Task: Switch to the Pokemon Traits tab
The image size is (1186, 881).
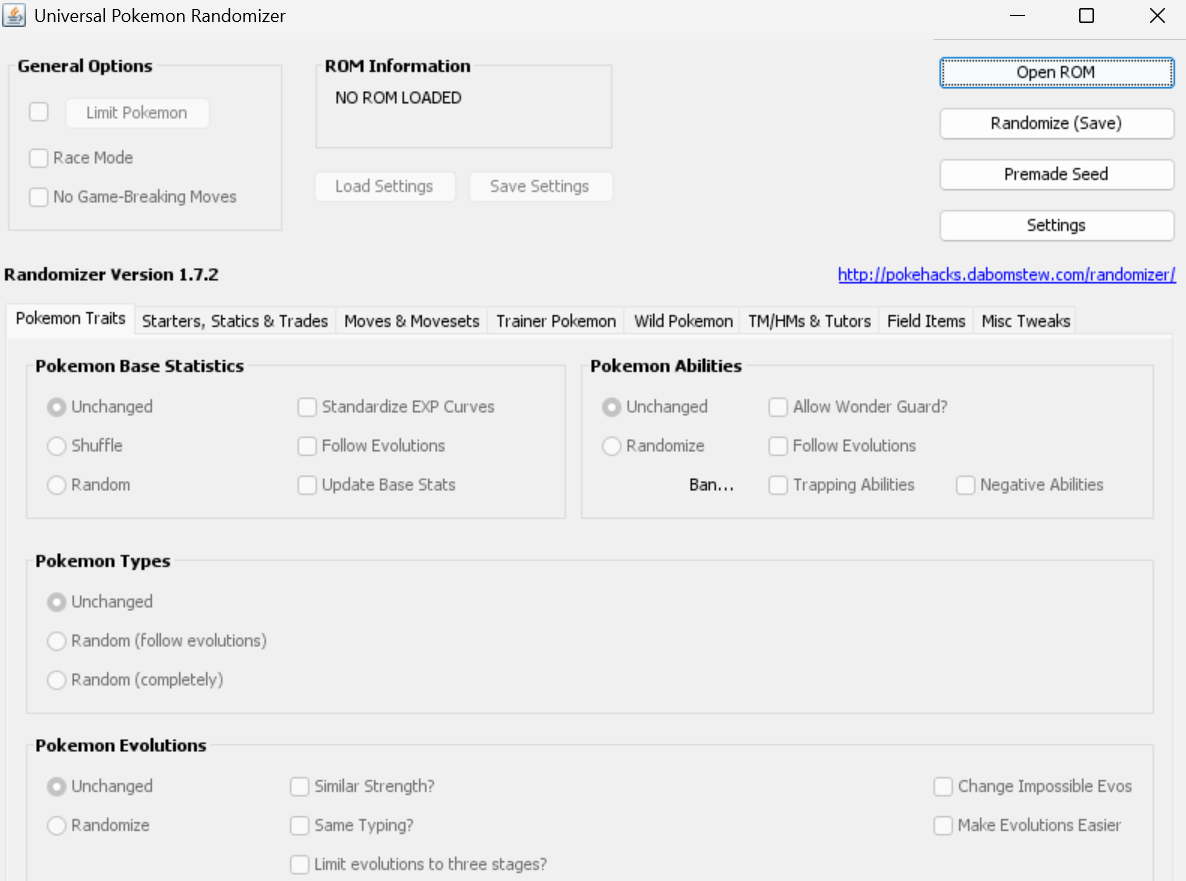Action: pos(71,318)
